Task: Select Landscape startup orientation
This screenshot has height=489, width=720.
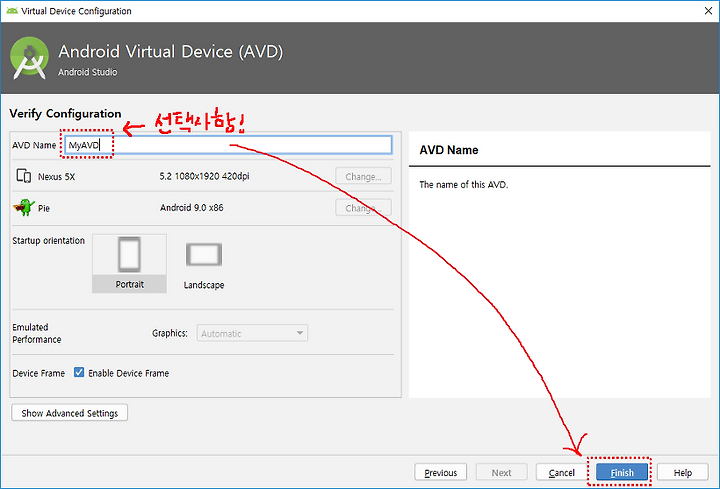Action: [x=204, y=265]
